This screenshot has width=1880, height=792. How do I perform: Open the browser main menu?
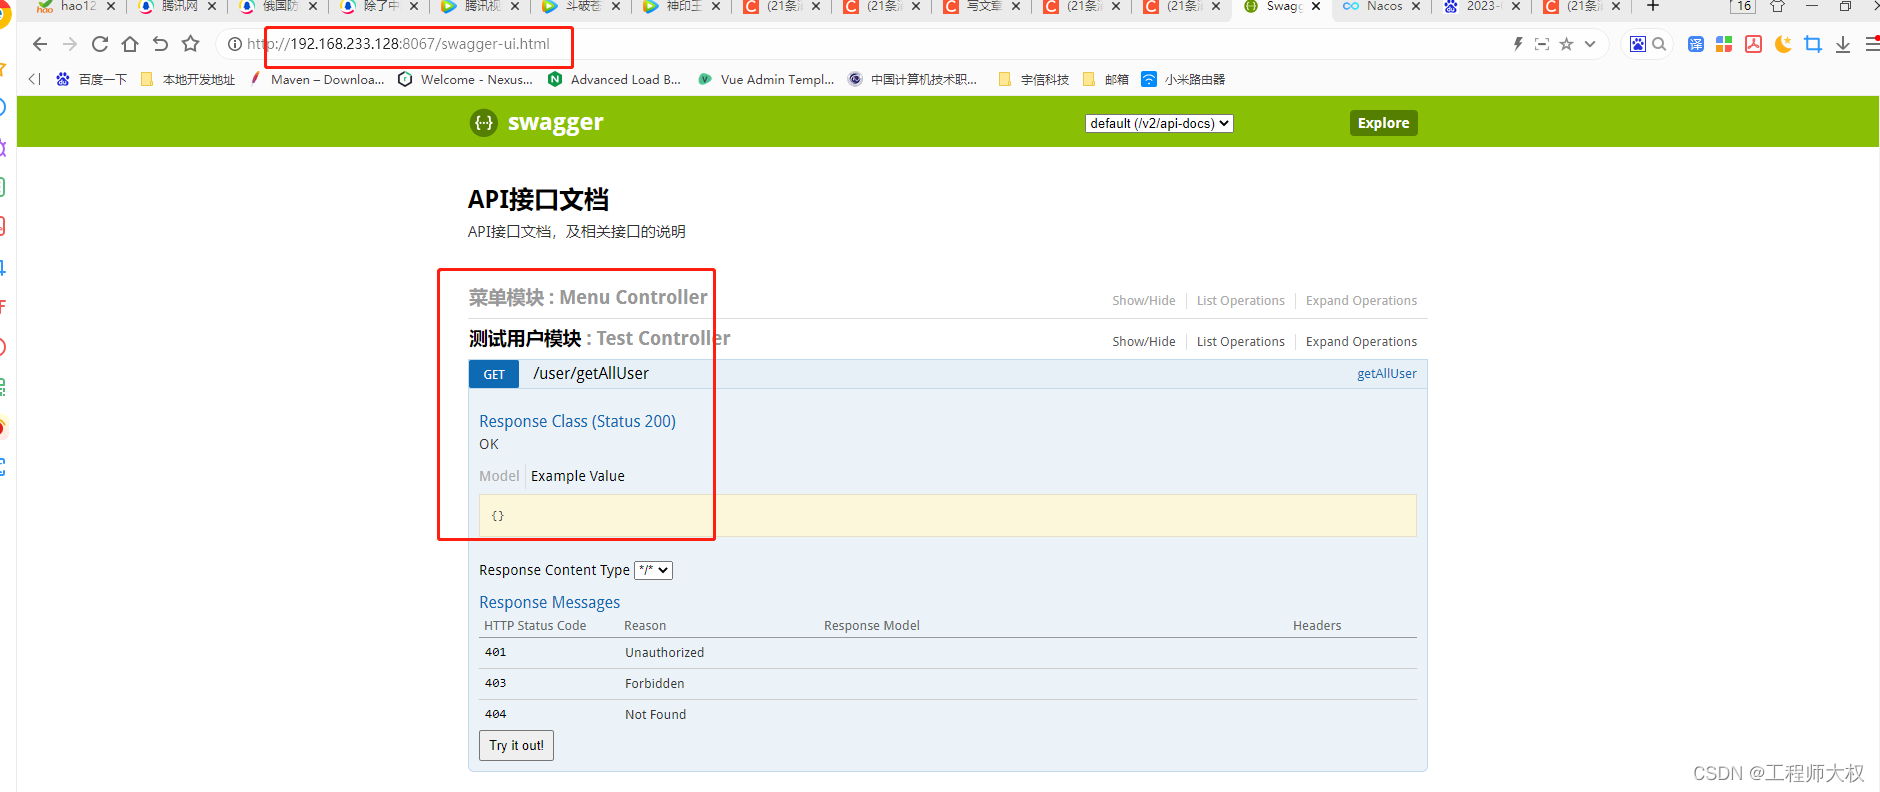click(1872, 44)
